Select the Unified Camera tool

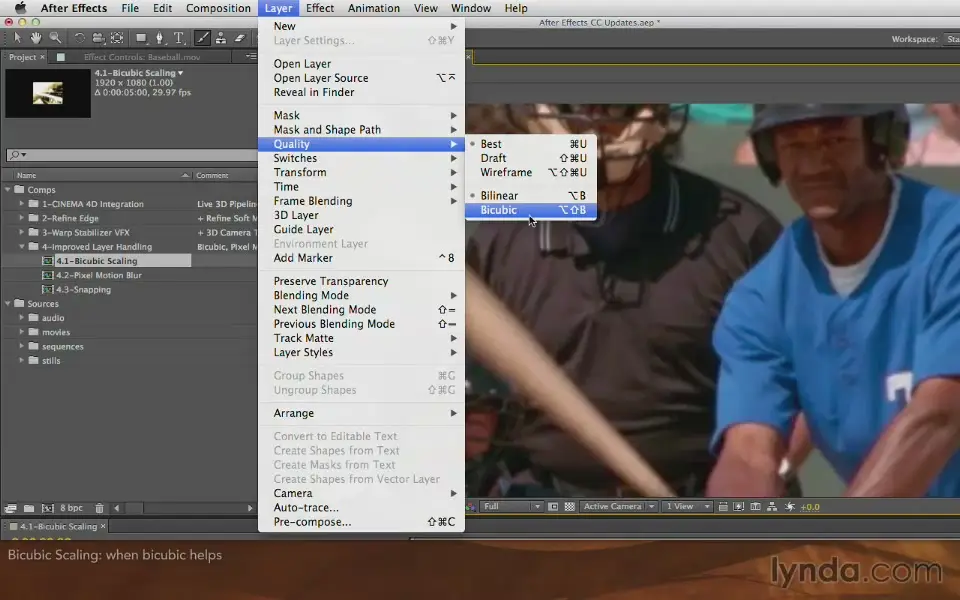click(98, 38)
